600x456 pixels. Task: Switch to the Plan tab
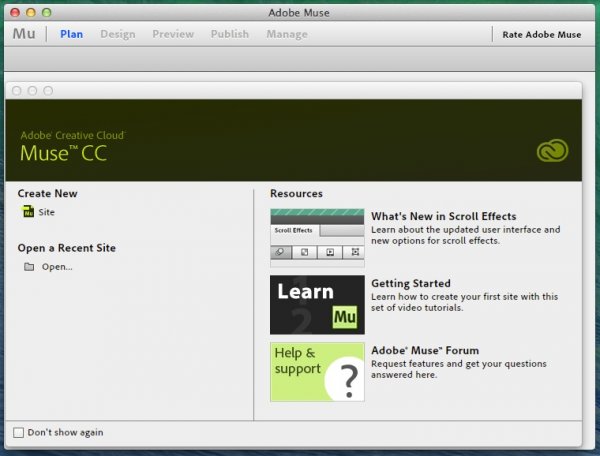pyautogui.click(x=72, y=34)
